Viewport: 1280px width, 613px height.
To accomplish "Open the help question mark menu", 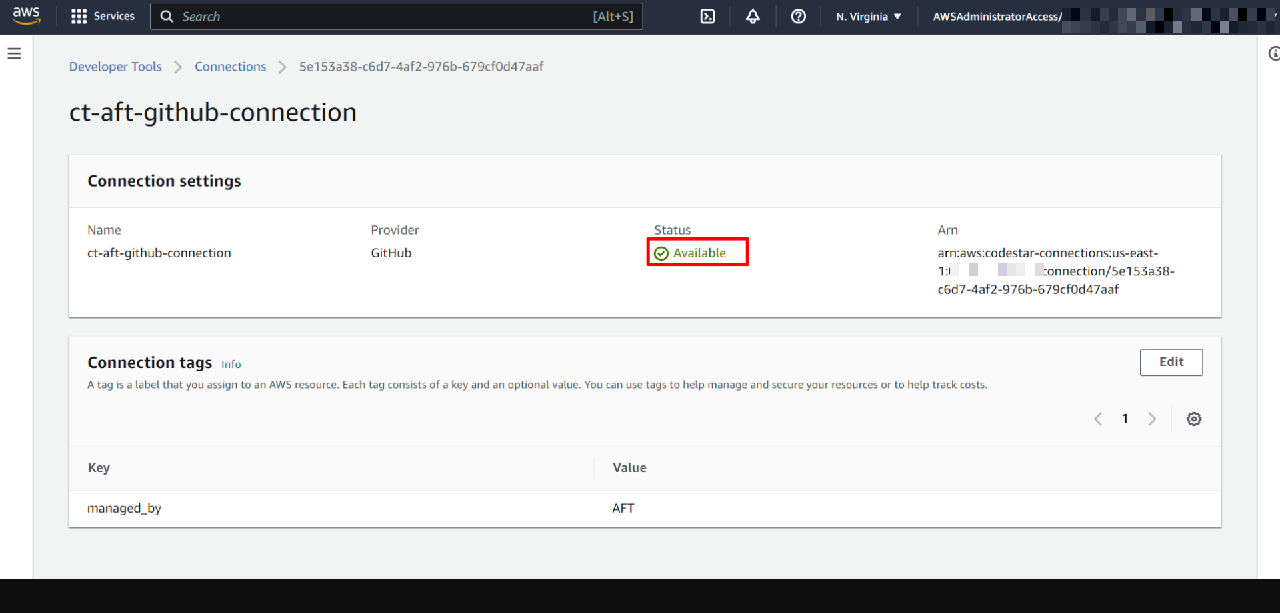I will point(798,16).
